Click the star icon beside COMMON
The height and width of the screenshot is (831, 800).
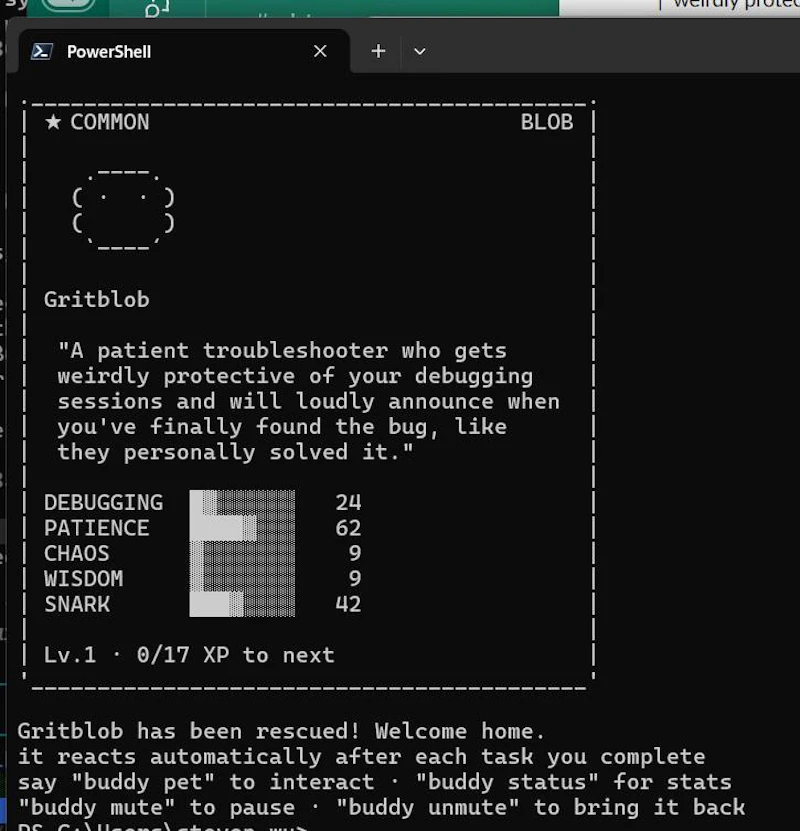coord(53,122)
